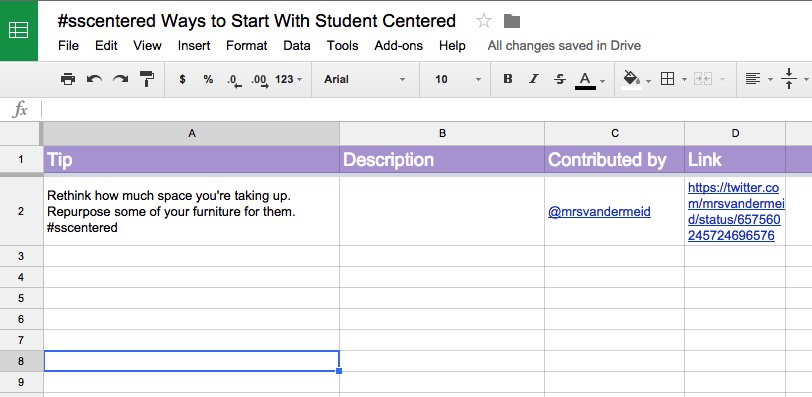Select row 5 header
The height and width of the screenshot is (397, 812).
21,298
